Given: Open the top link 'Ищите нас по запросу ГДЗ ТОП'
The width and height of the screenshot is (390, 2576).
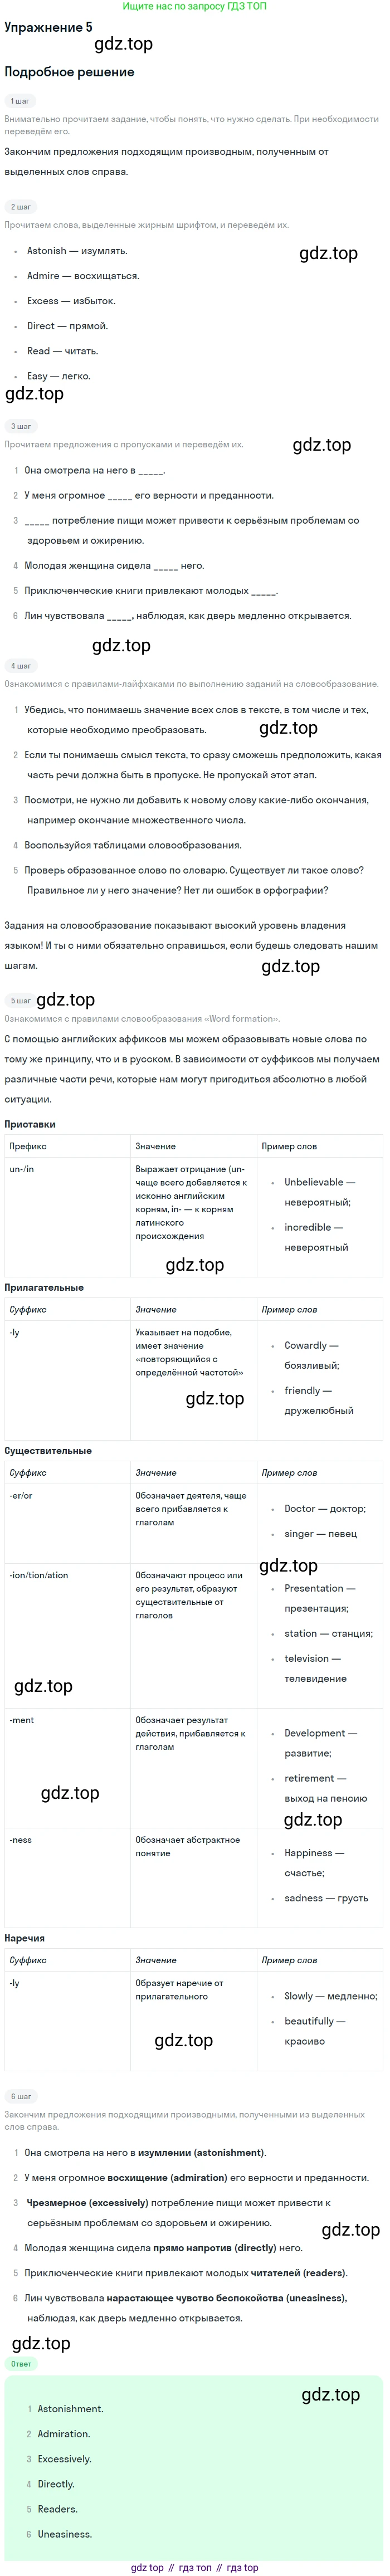Looking at the screenshot, I should [x=194, y=6].
